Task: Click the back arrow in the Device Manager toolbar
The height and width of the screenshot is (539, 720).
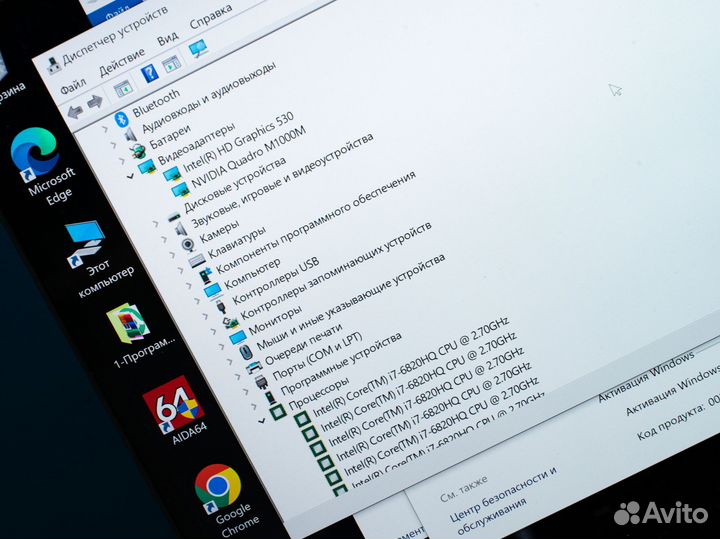Action: (75, 111)
